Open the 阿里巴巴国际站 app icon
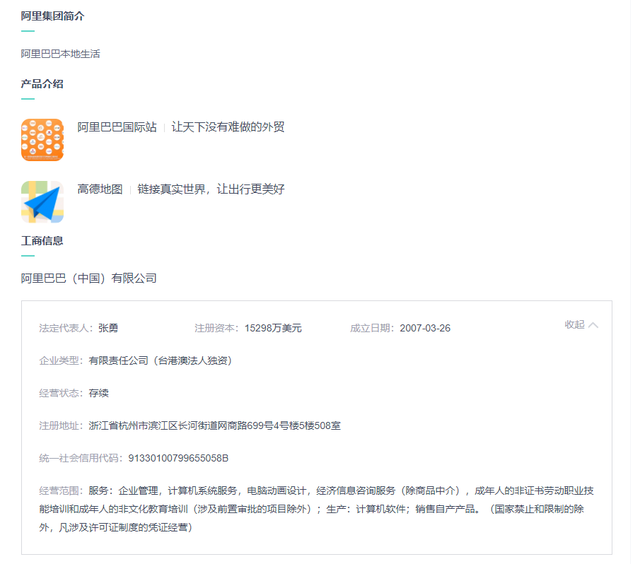This screenshot has width=640, height=564. click(x=42, y=140)
